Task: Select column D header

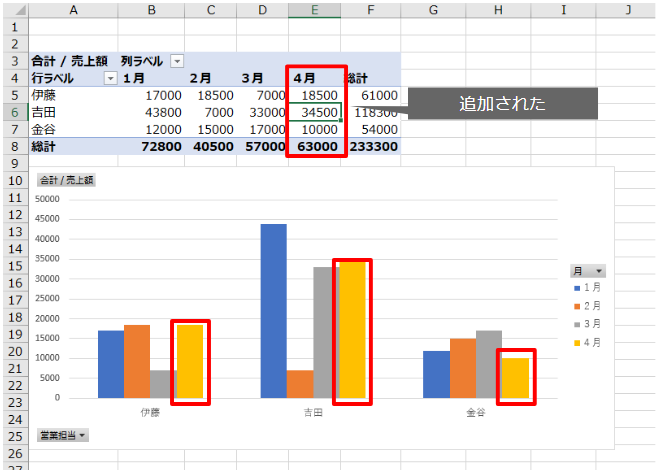Action: pyautogui.click(x=262, y=10)
